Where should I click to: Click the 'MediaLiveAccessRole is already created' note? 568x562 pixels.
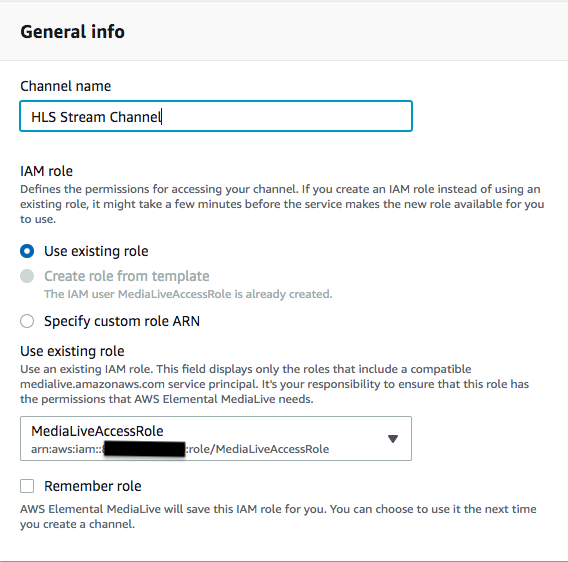click(188, 294)
